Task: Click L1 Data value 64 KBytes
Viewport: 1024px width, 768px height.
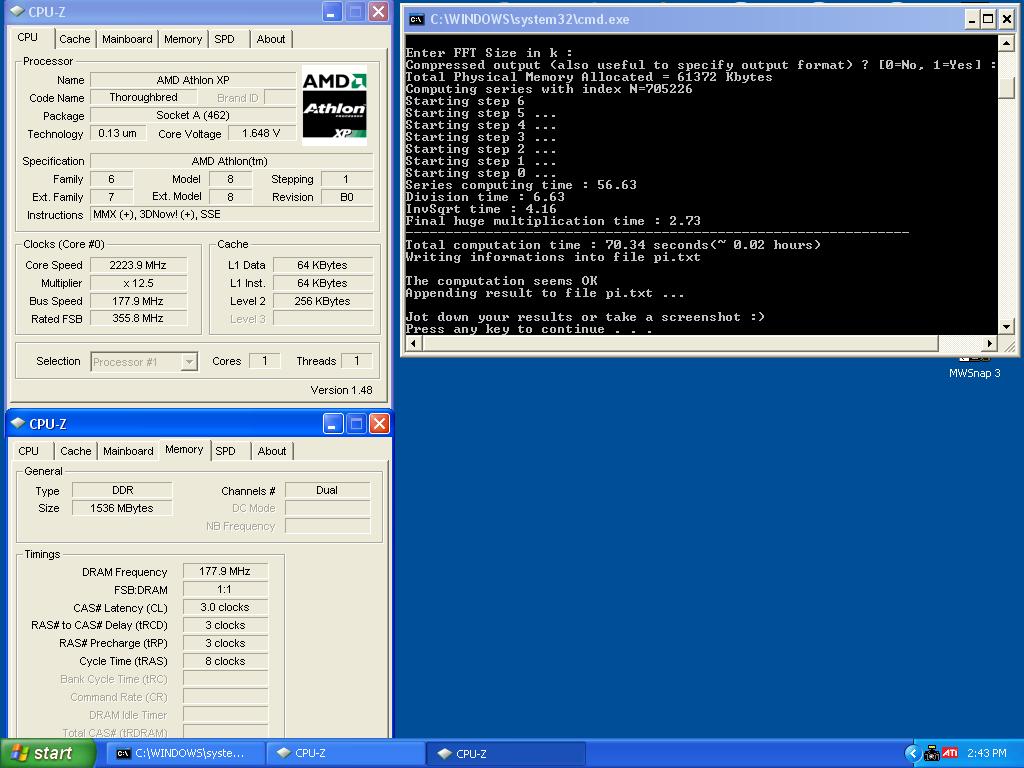Action: click(323, 265)
